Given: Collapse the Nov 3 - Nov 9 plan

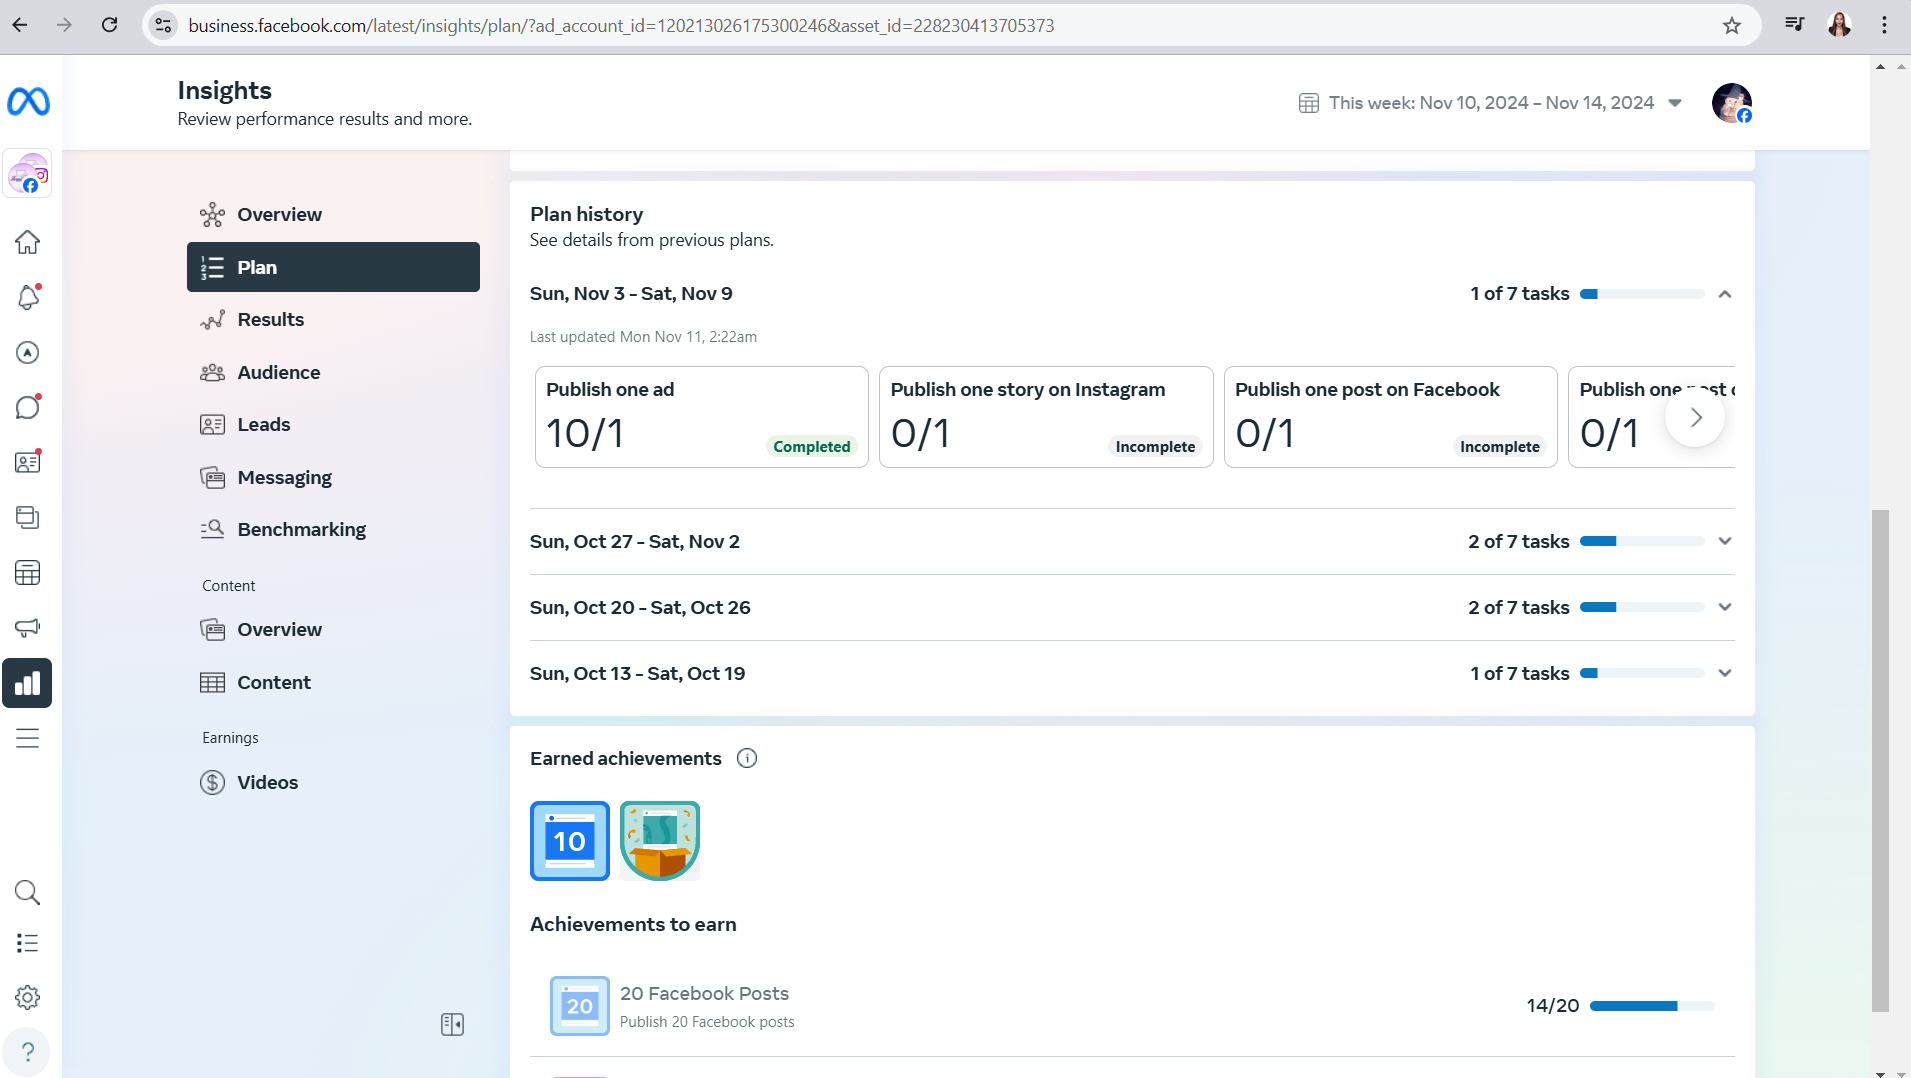Looking at the screenshot, I should [1724, 294].
